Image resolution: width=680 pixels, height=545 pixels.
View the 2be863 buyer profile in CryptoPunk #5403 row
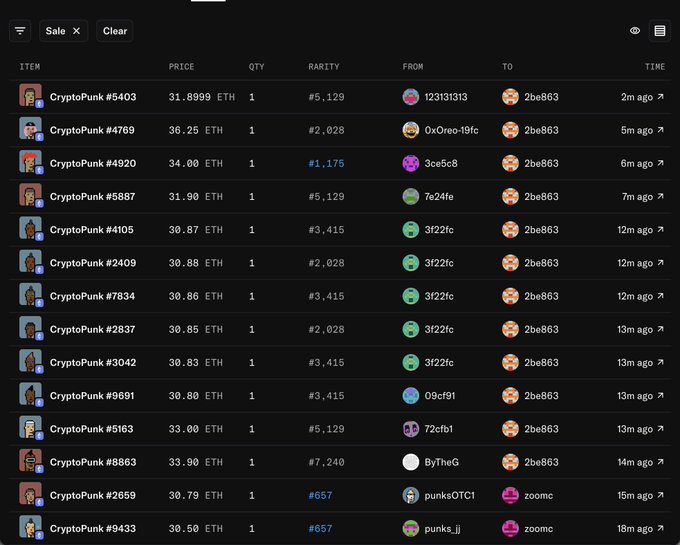(x=541, y=97)
